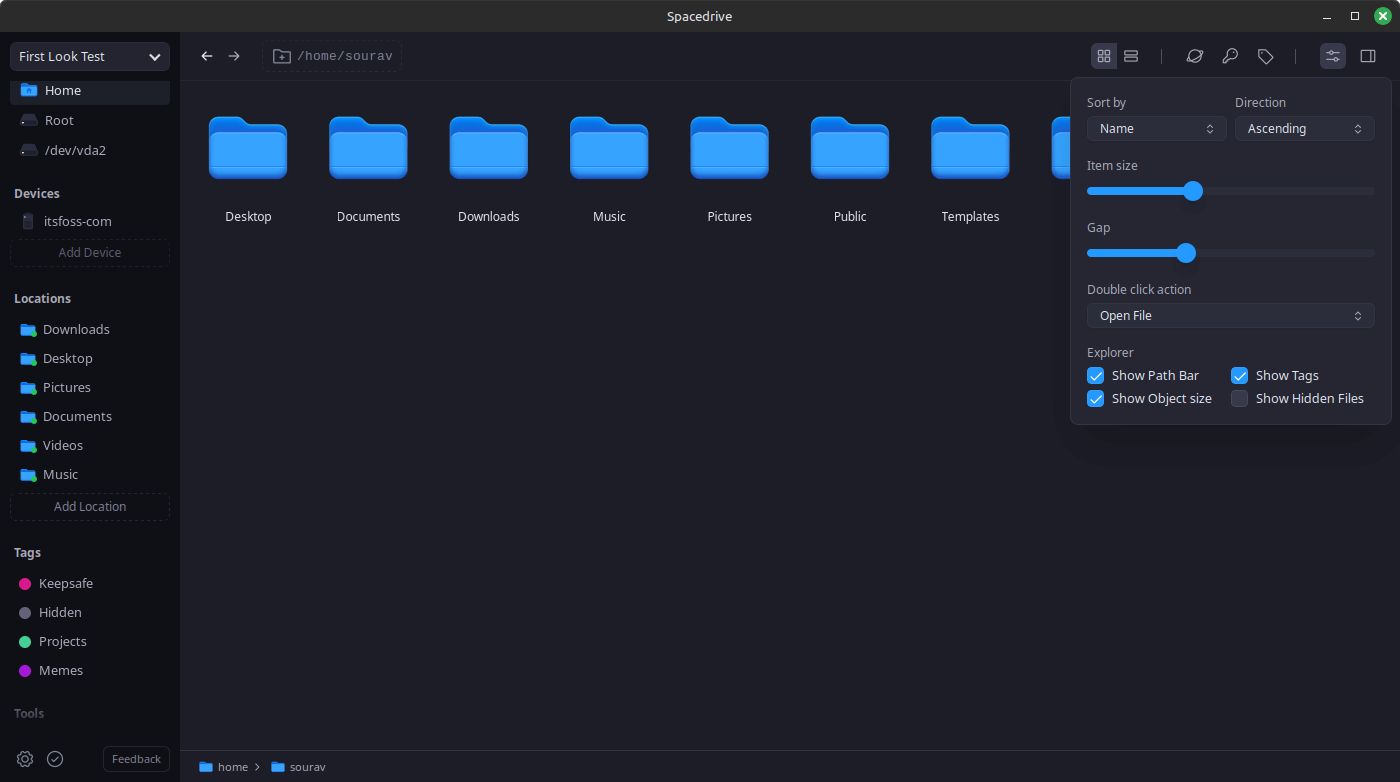The height and width of the screenshot is (782, 1400).
Task: Click the tag icon in the toolbar
Action: 1265,56
